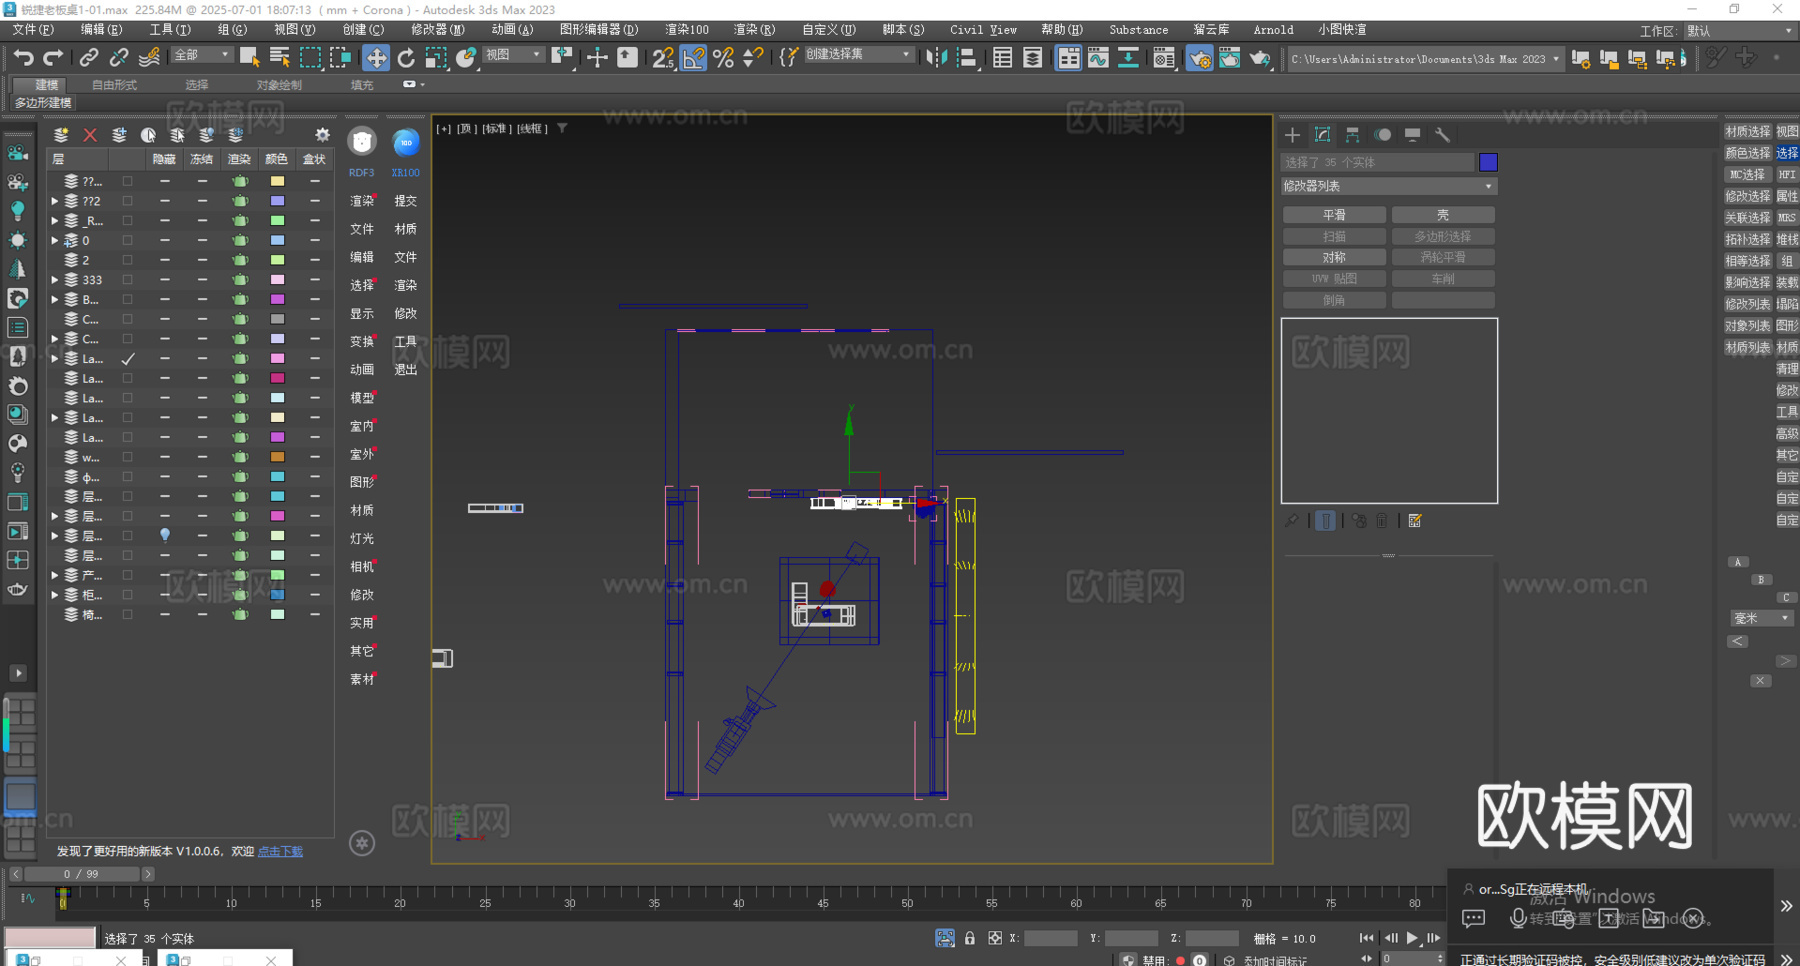Open the Curve Editor icon
The image size is (1800, 966).
1098,58
